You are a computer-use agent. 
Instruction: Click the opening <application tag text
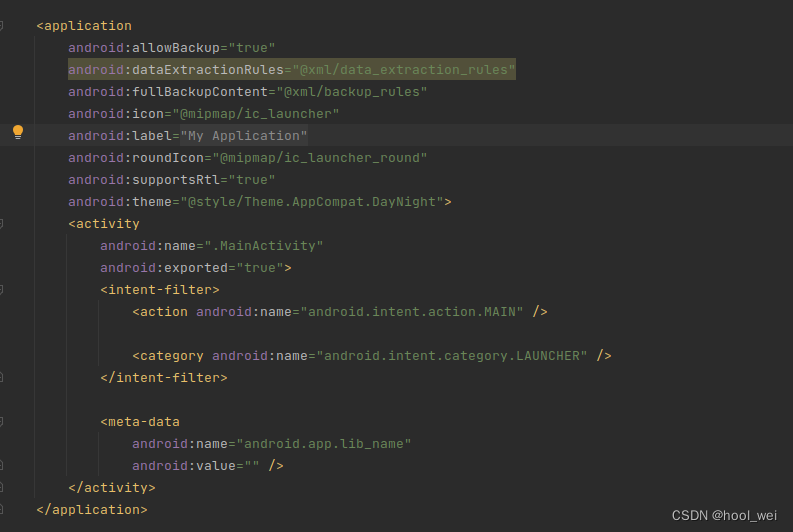point(84,26)
